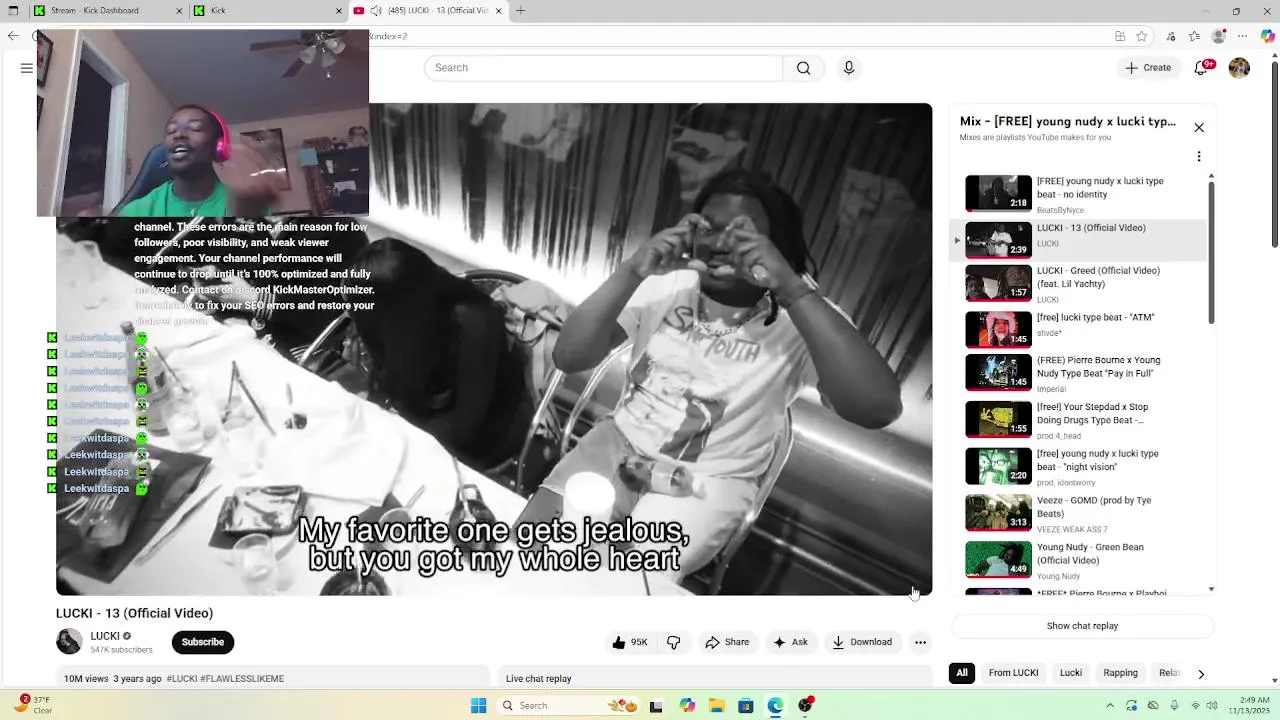The width and height of the screenshot is (1280, 720).
Task: Open the Create button
Action: tap(1148, 68)
